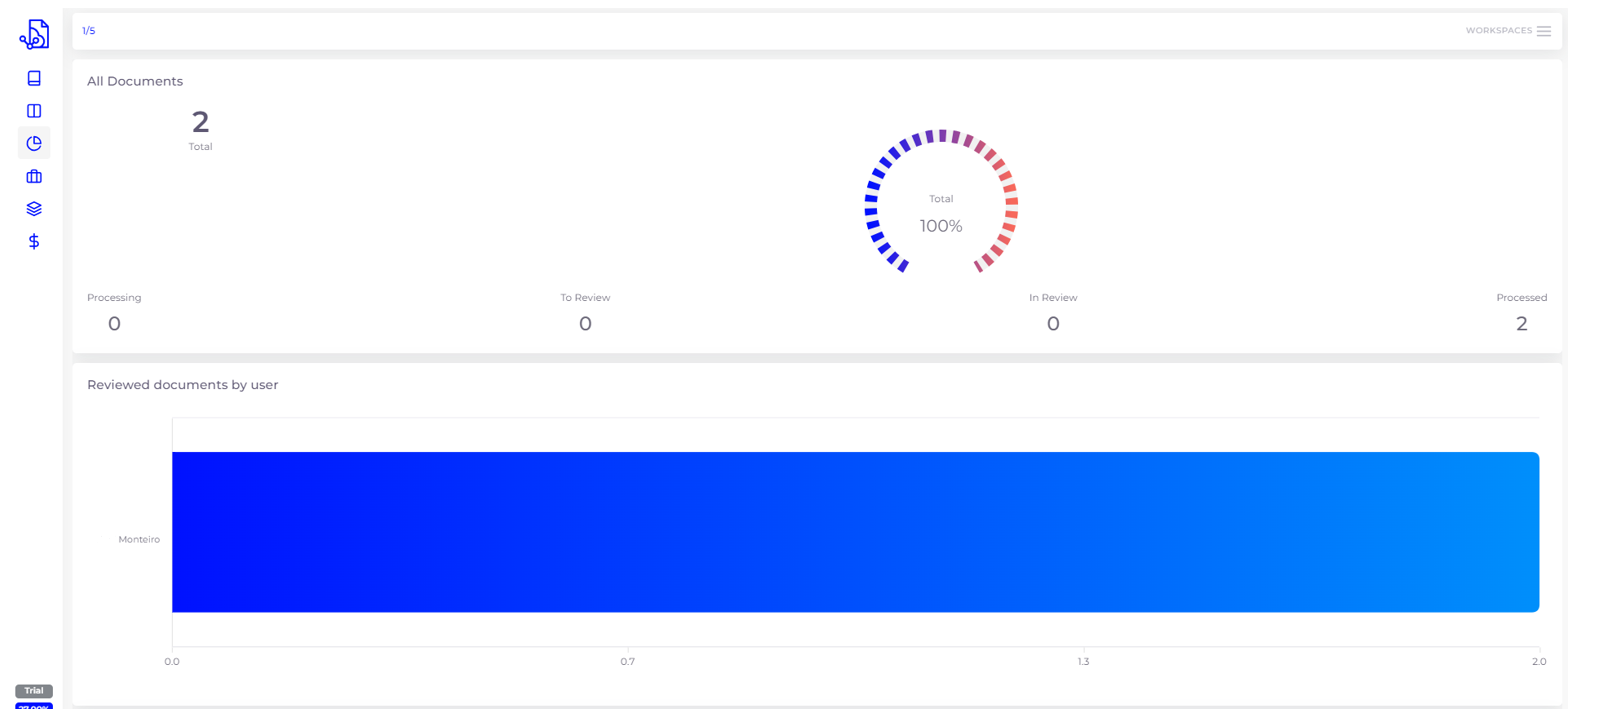This screenshot has height=716, width=1608.
Task: Click the Processing count
Action: (x=114, y=324)
